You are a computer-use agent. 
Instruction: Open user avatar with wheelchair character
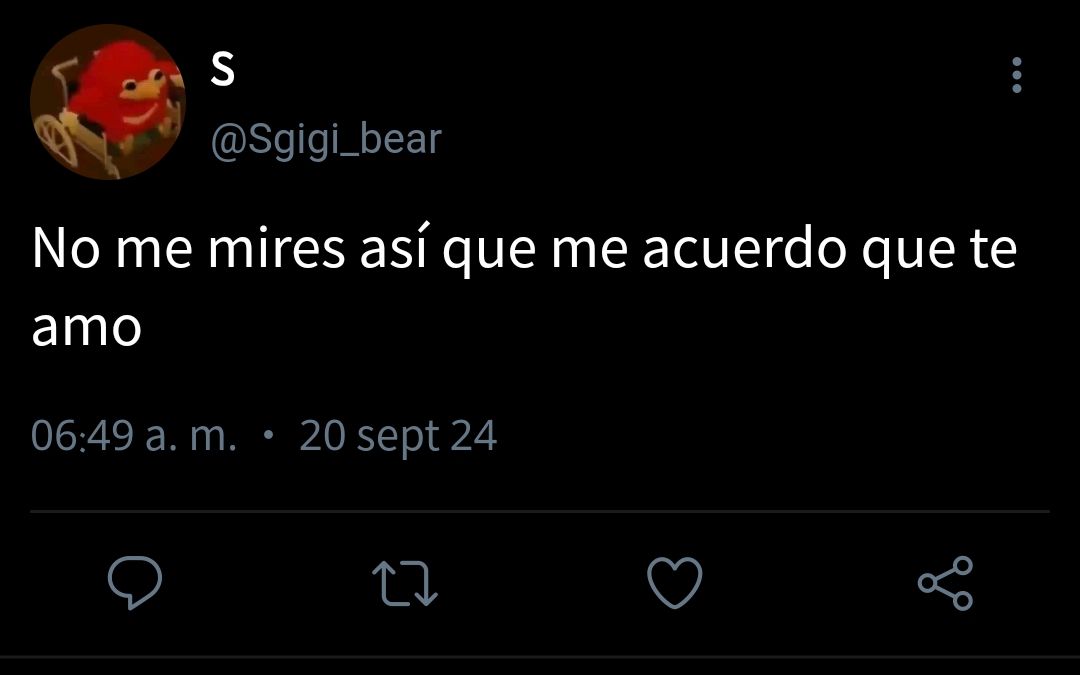[108, 102]
